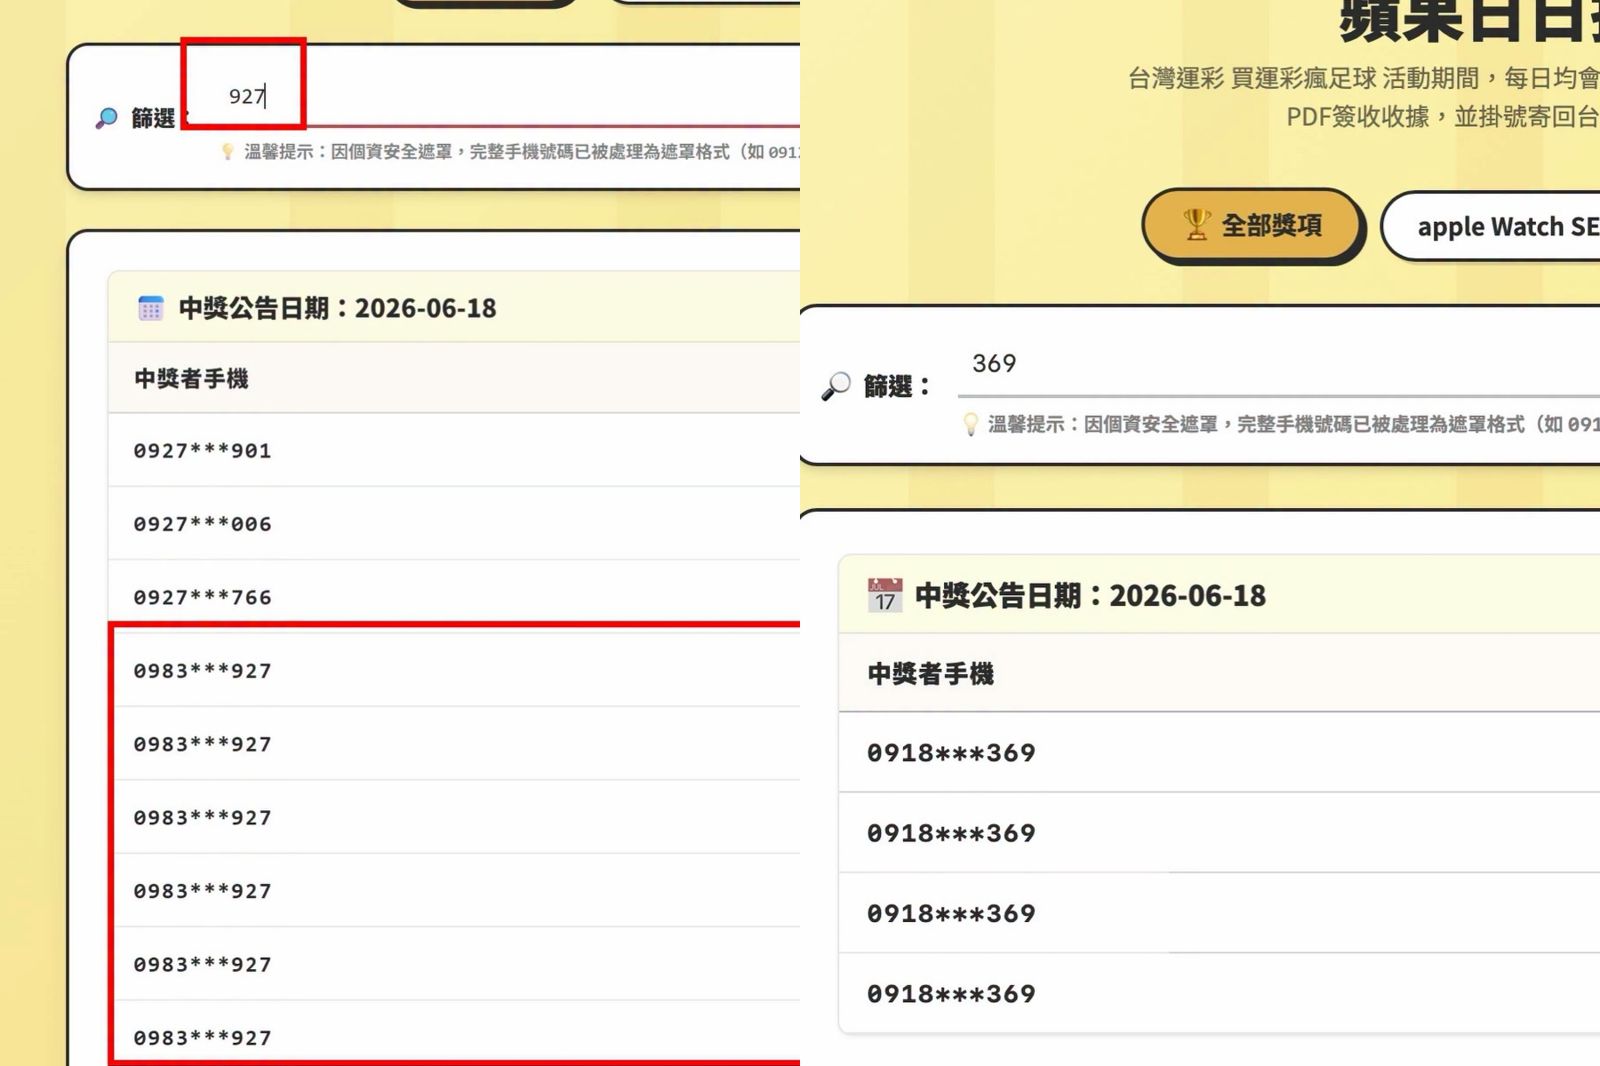This screenshot has height=1066, width=1600.
Task: Click 中獎者手機 column header in left table
Action: 191,379
